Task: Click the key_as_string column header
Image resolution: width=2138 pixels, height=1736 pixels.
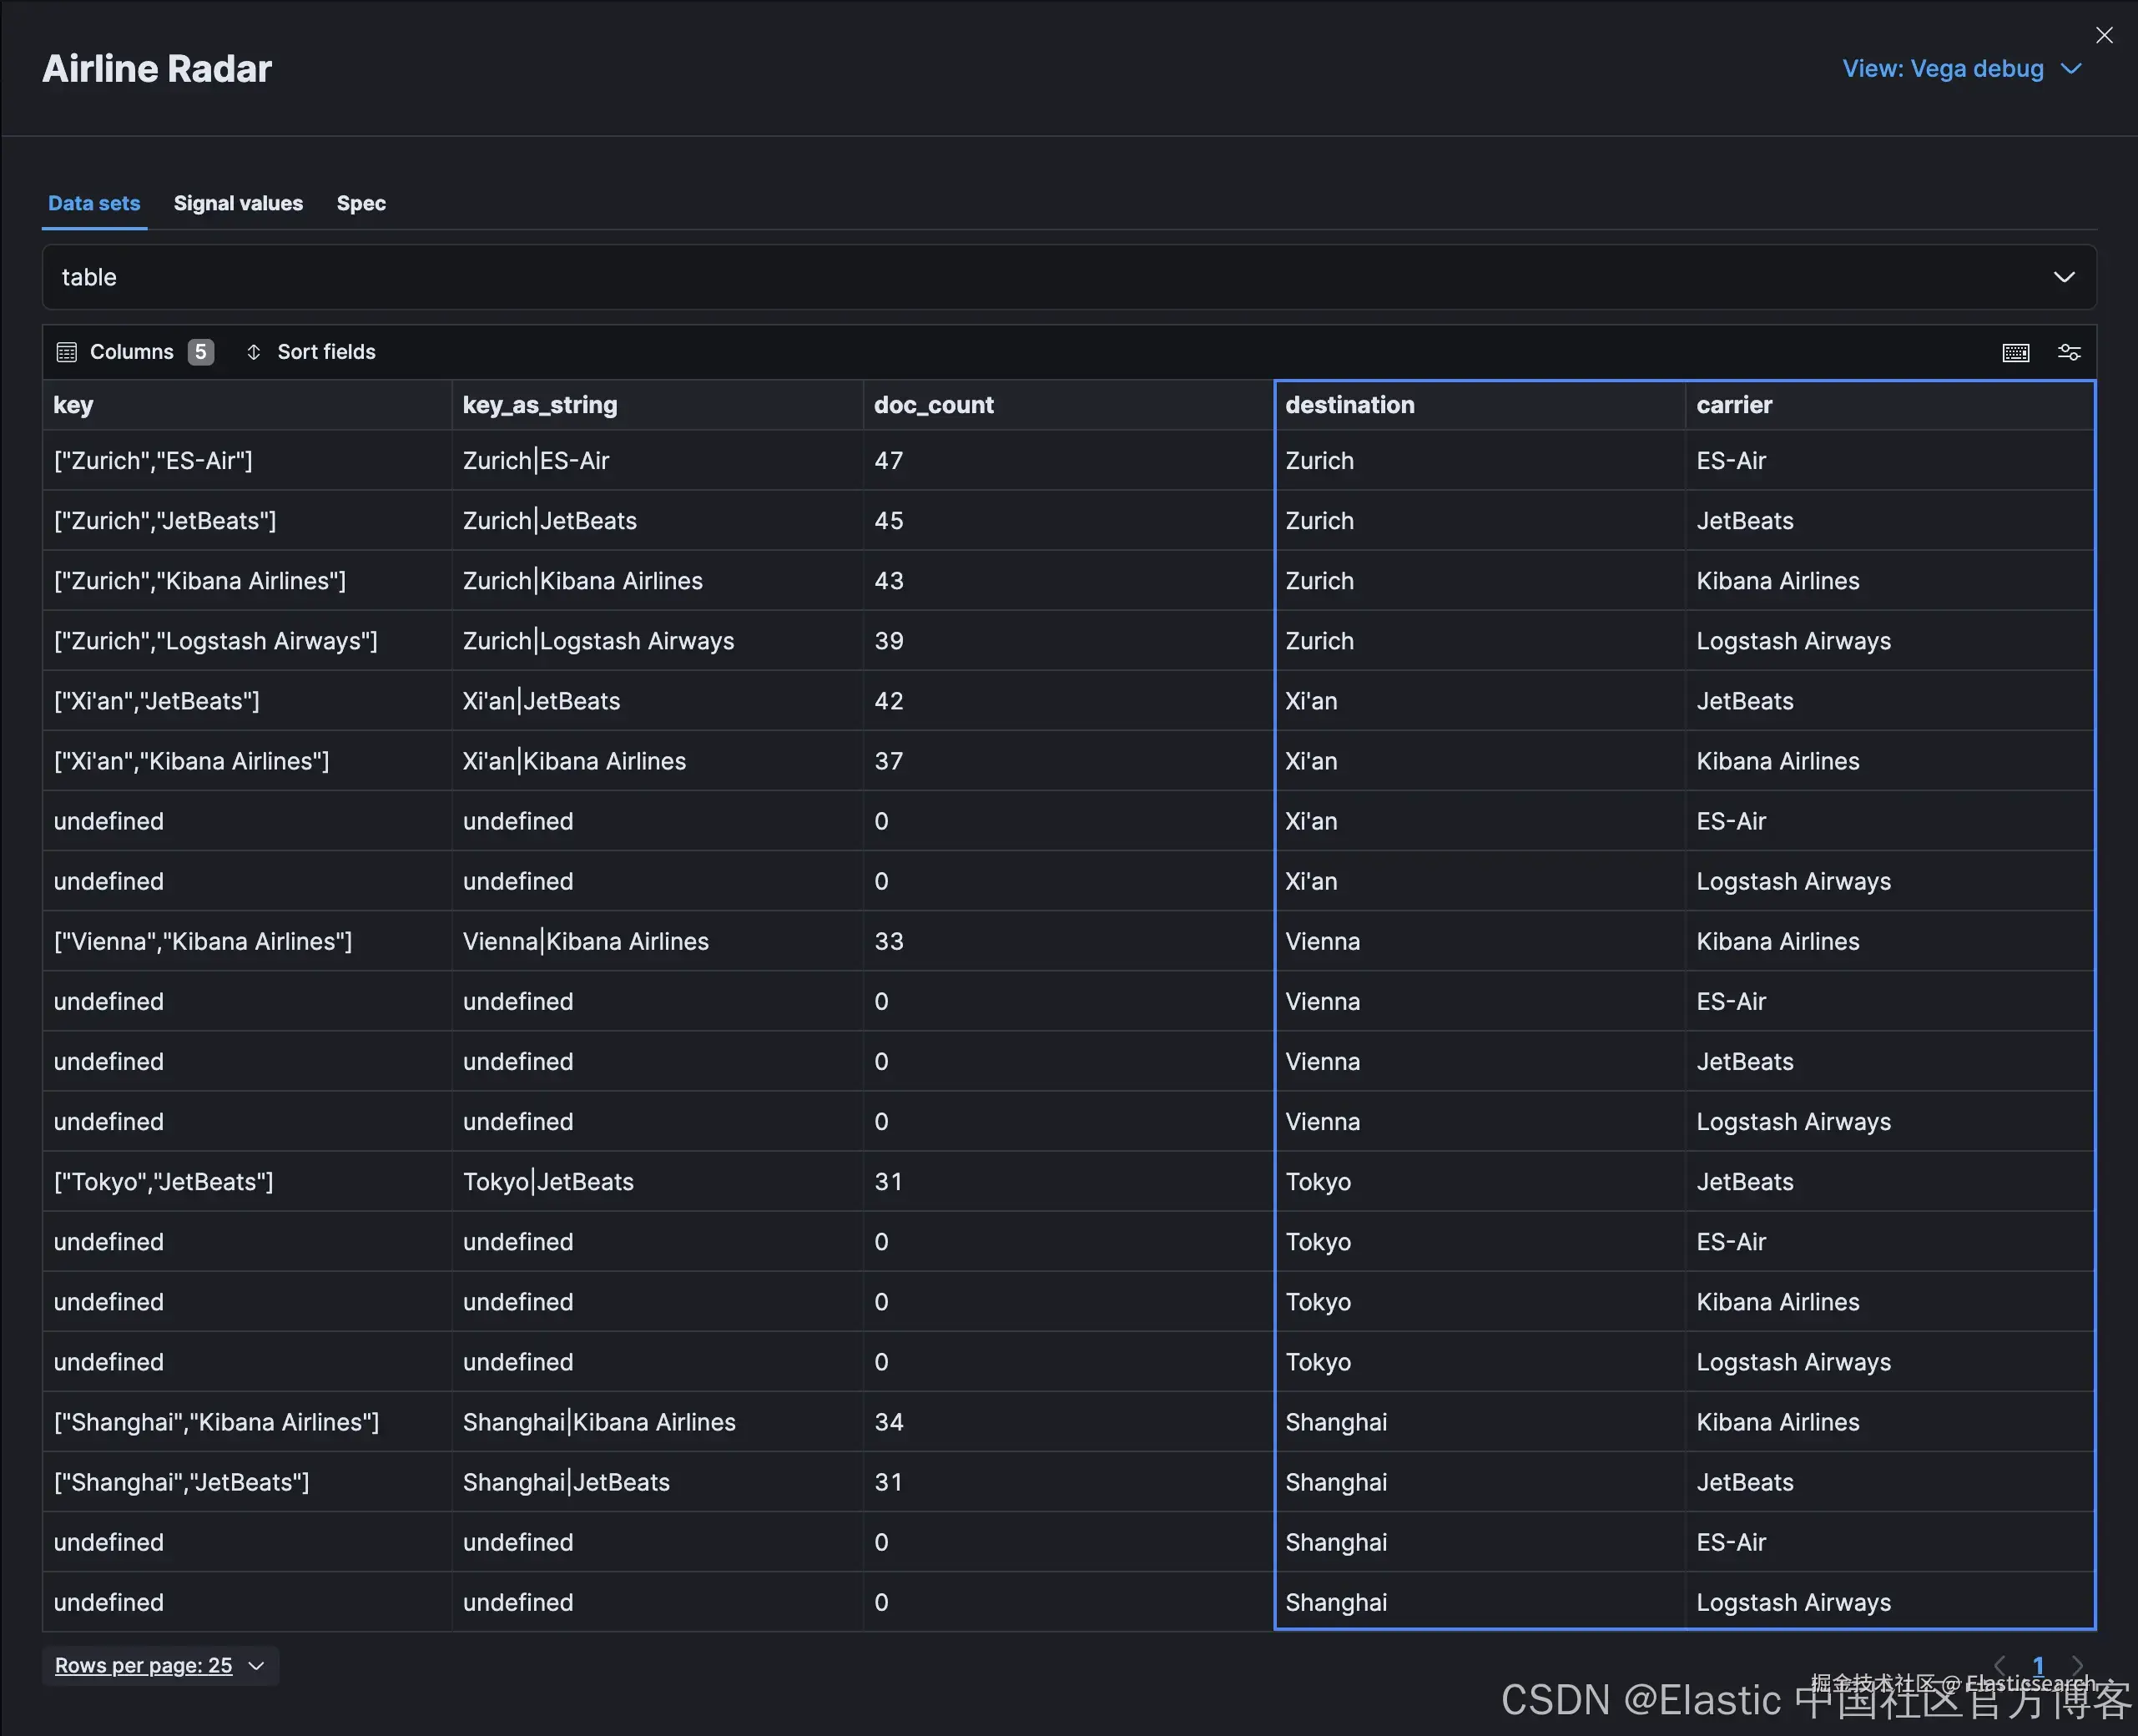Action: [x=540, y=405]
